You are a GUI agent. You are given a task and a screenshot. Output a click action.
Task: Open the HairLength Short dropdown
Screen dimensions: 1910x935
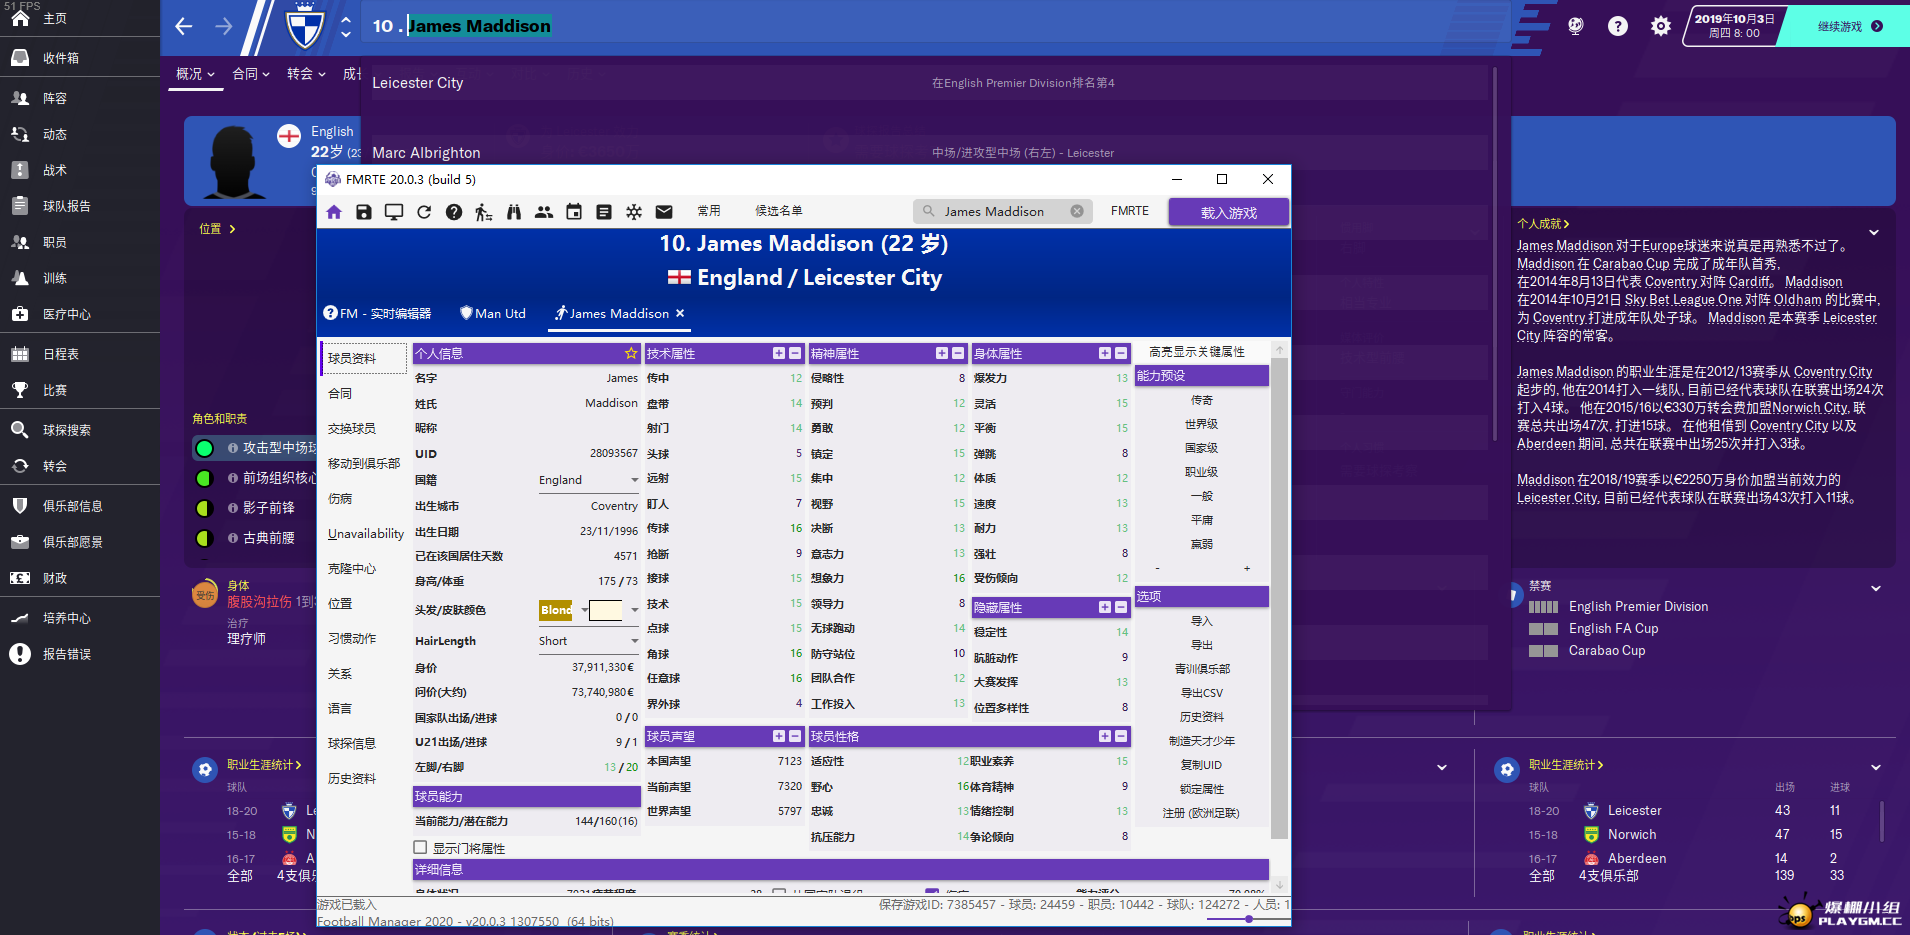pos(634,641)
